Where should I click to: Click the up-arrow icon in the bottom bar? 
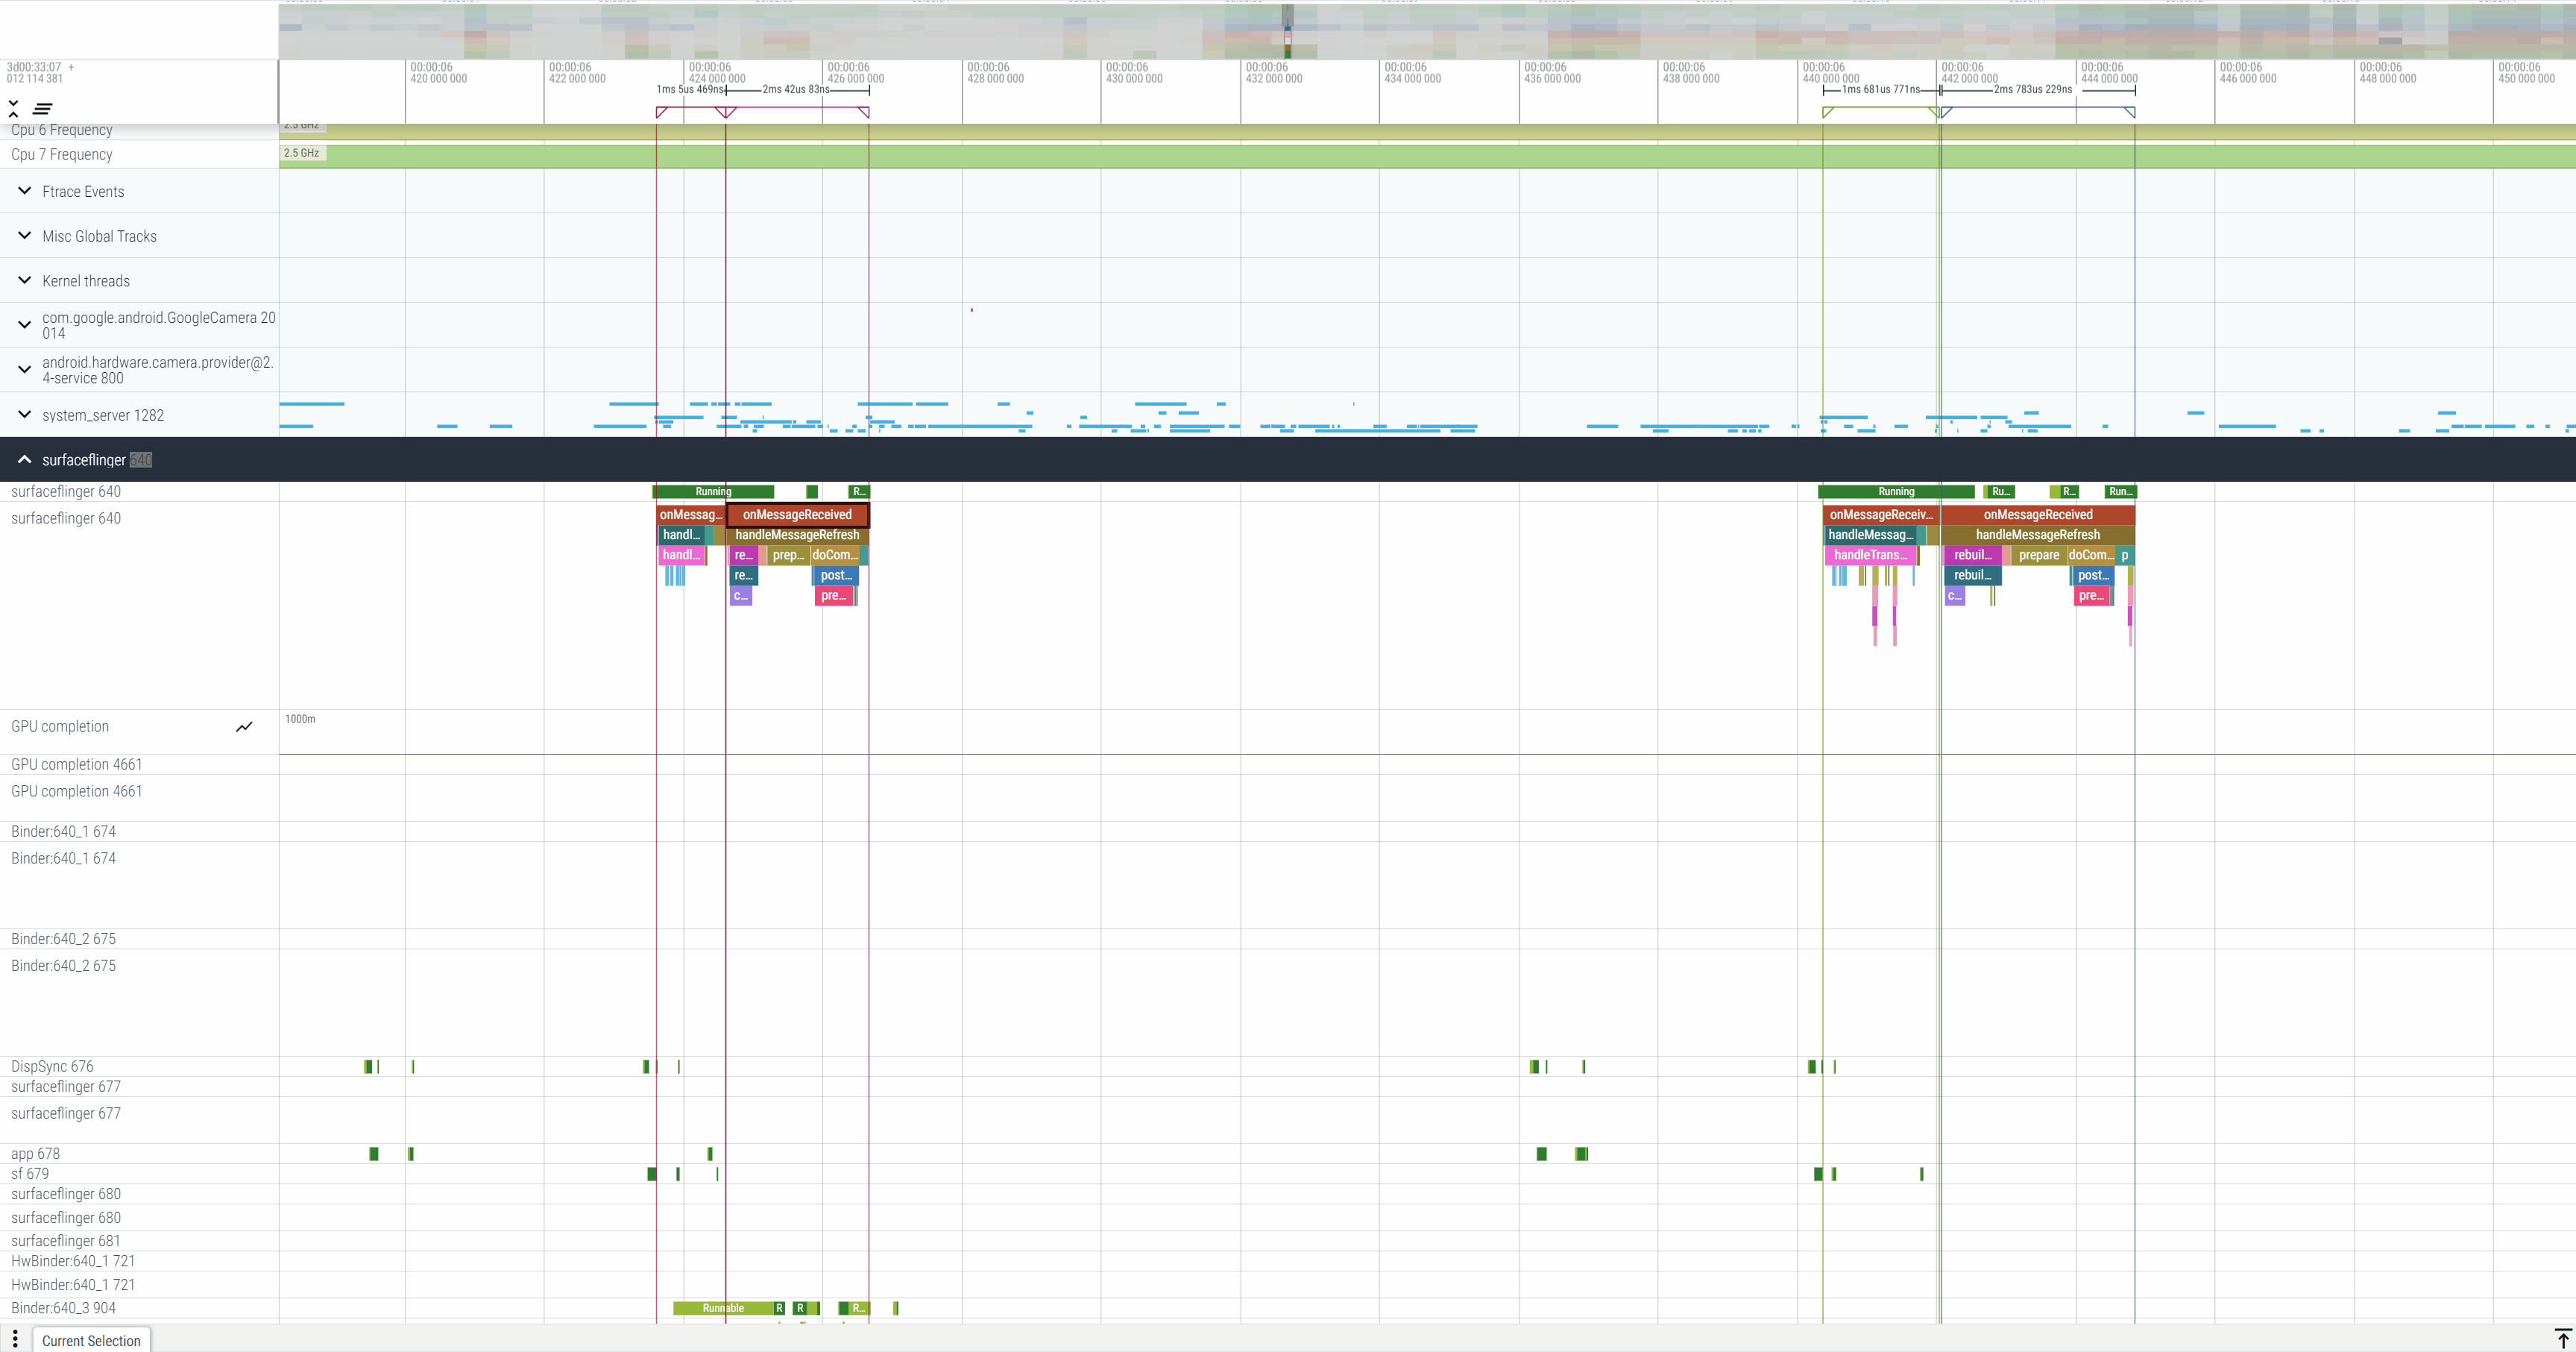click(2562, 1339)
